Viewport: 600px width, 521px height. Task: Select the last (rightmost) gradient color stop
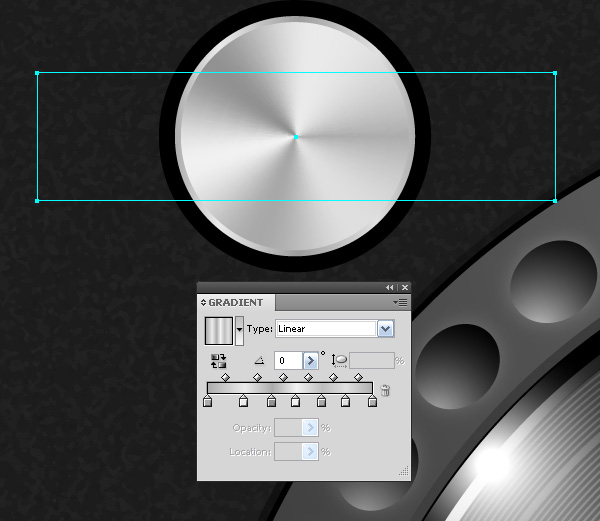pyautogui.click(x=372, y=401)
